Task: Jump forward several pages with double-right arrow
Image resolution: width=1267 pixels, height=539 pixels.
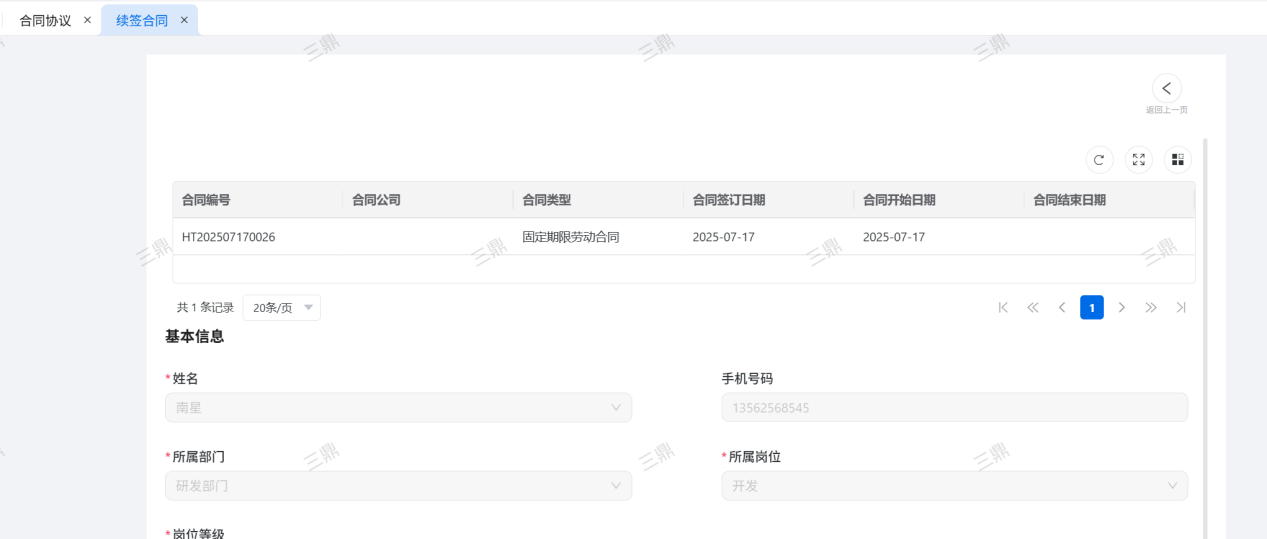Action: (1151, 308)
